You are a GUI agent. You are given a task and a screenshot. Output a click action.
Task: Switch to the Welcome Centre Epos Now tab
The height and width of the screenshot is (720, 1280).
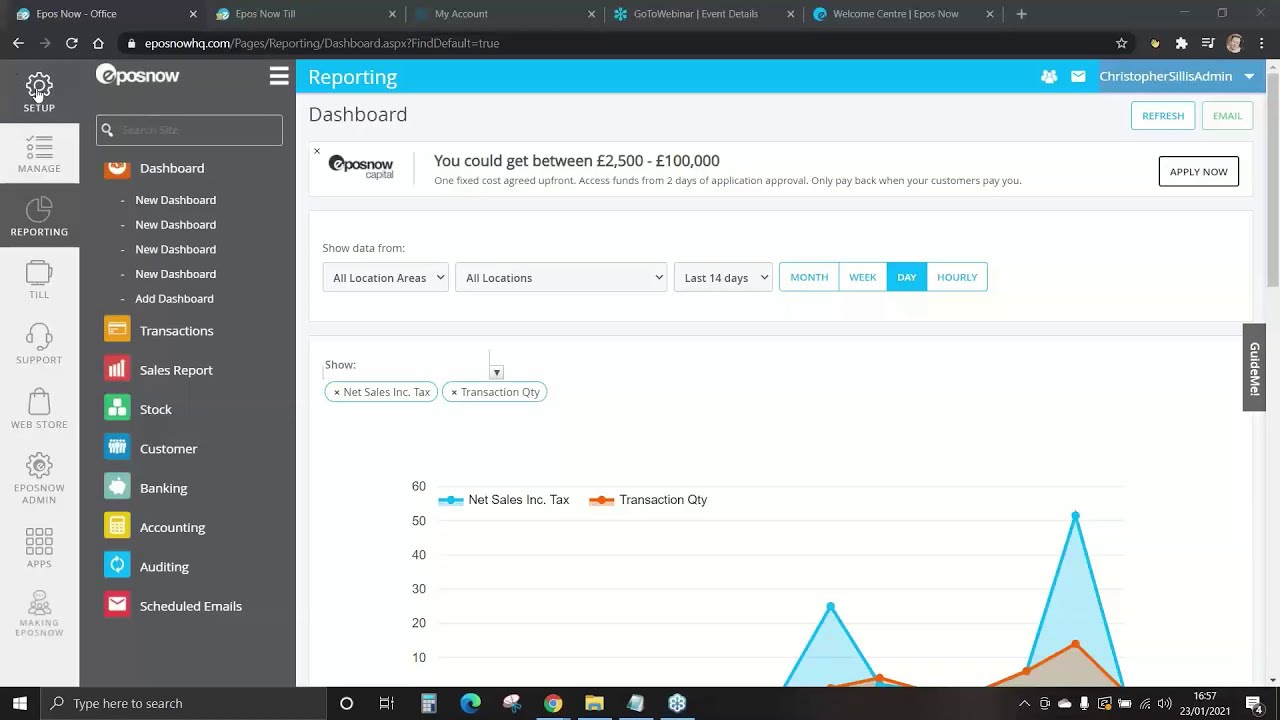[x=902, y=14]
